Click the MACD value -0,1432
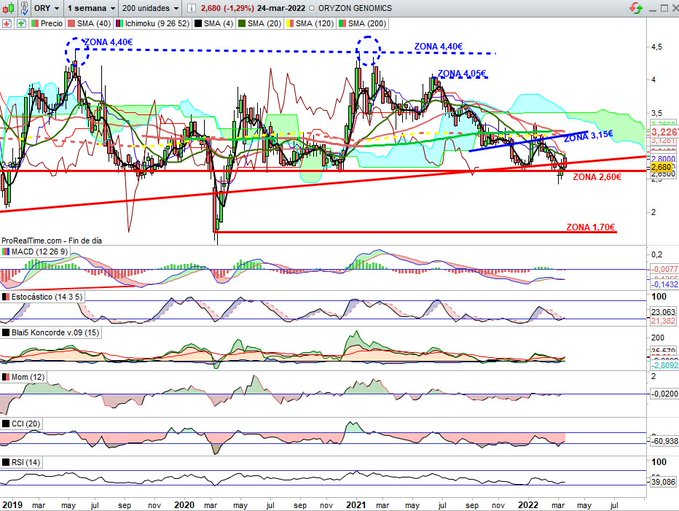The image size is (679, 511). tap(664, 284)
